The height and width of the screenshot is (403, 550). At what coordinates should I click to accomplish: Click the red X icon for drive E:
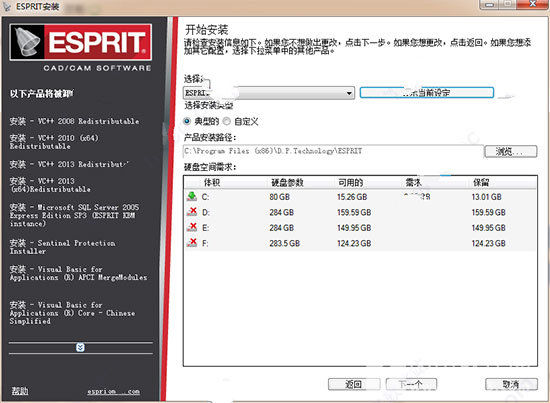pos(192,227)
